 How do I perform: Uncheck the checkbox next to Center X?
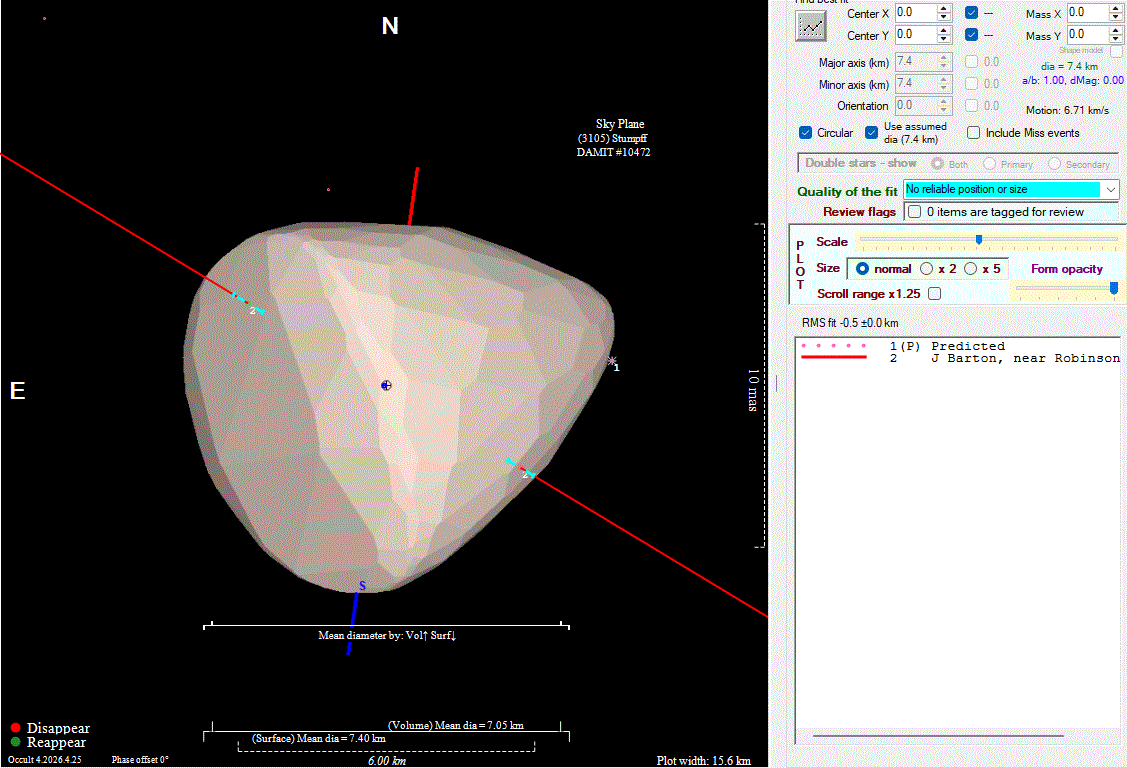[971, 13]
